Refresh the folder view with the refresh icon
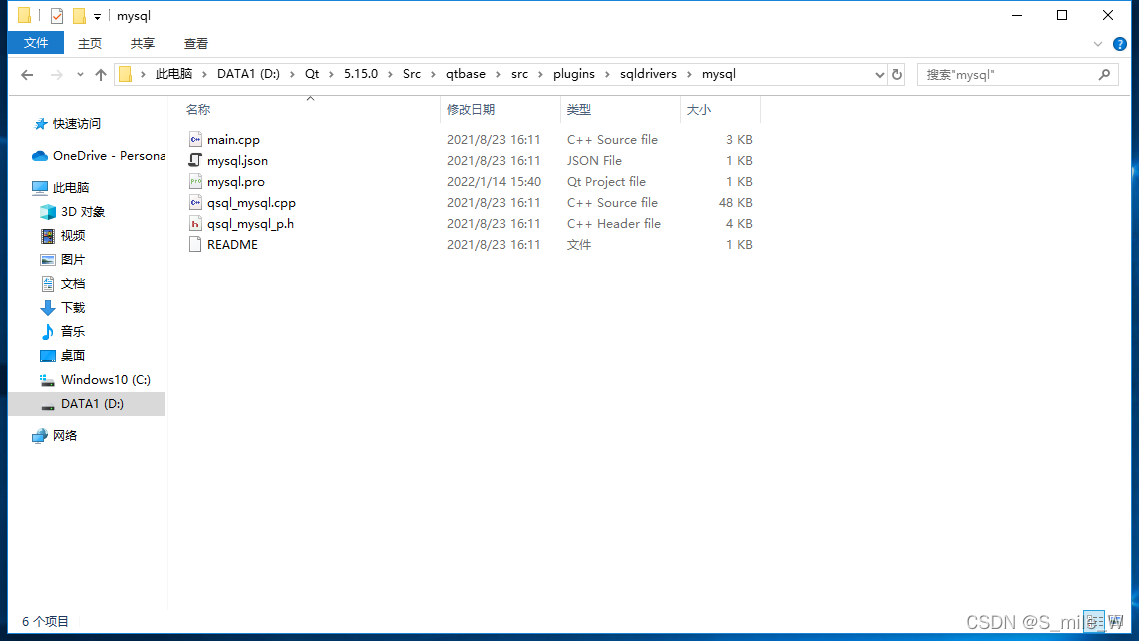Screen dimensions: 1139x641 coord(896,74)
